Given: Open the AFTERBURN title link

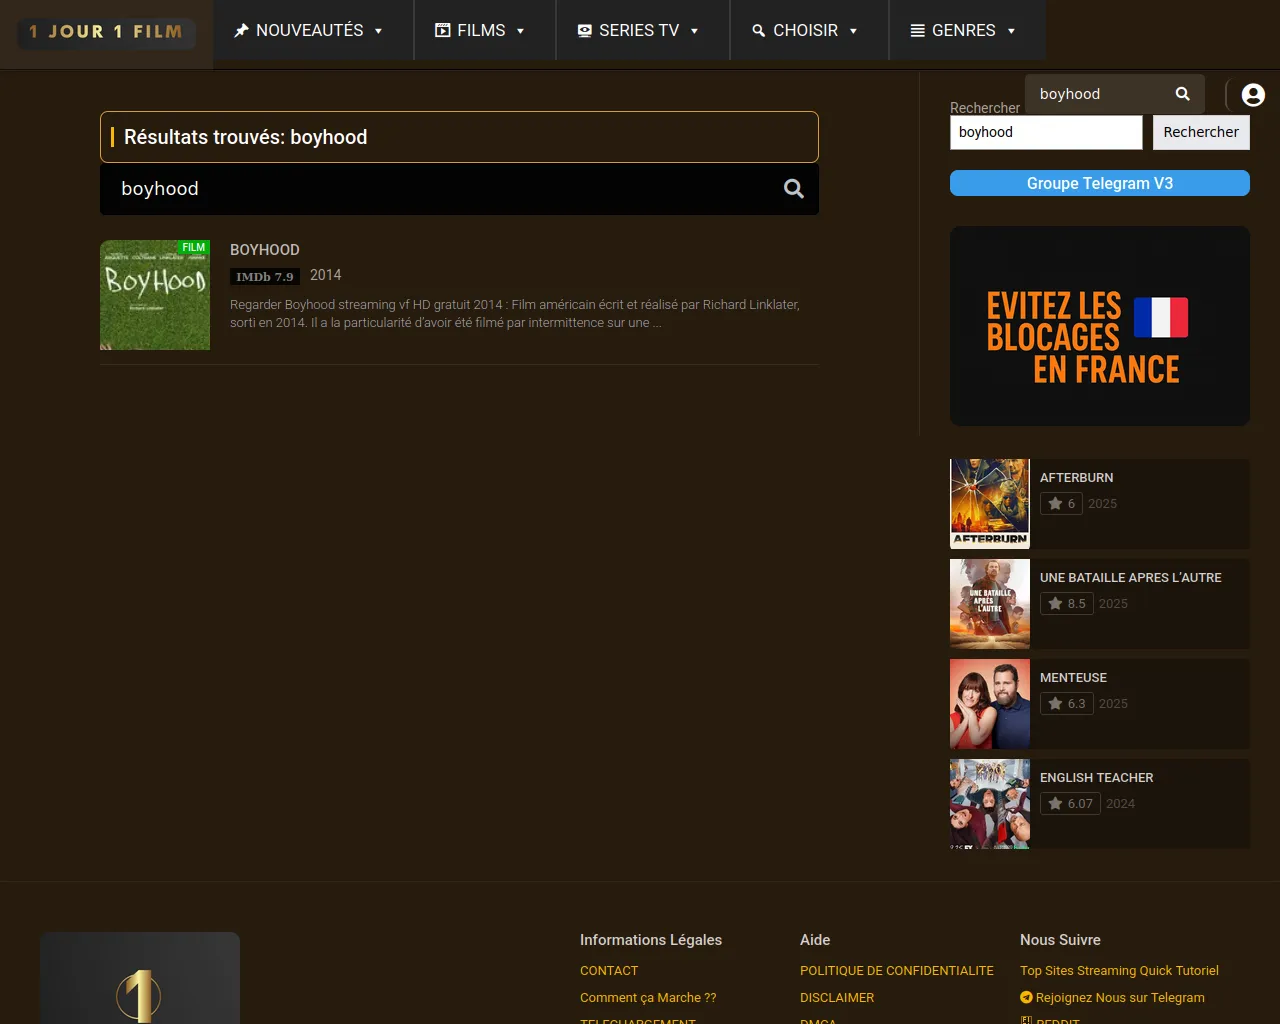Looking at the screenshot, I should [1076, 478].
